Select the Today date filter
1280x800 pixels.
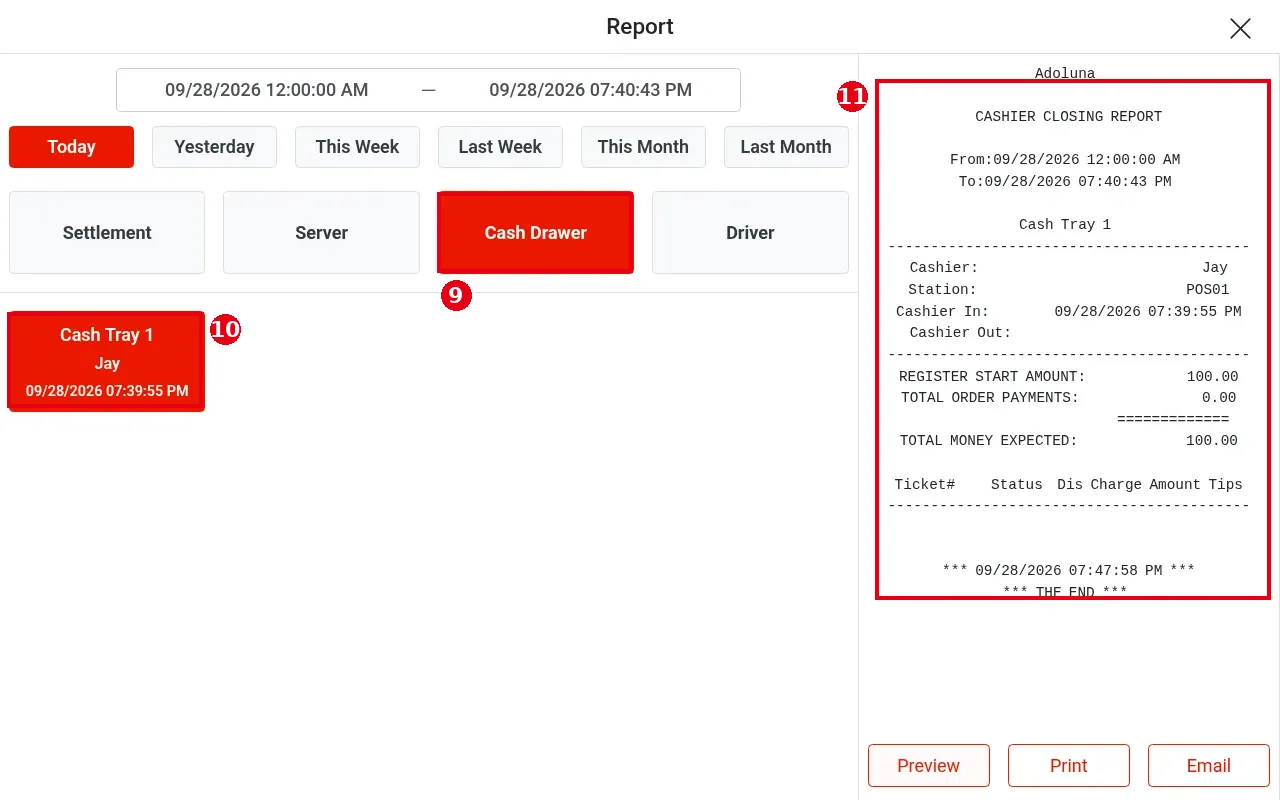pos(71,147)
